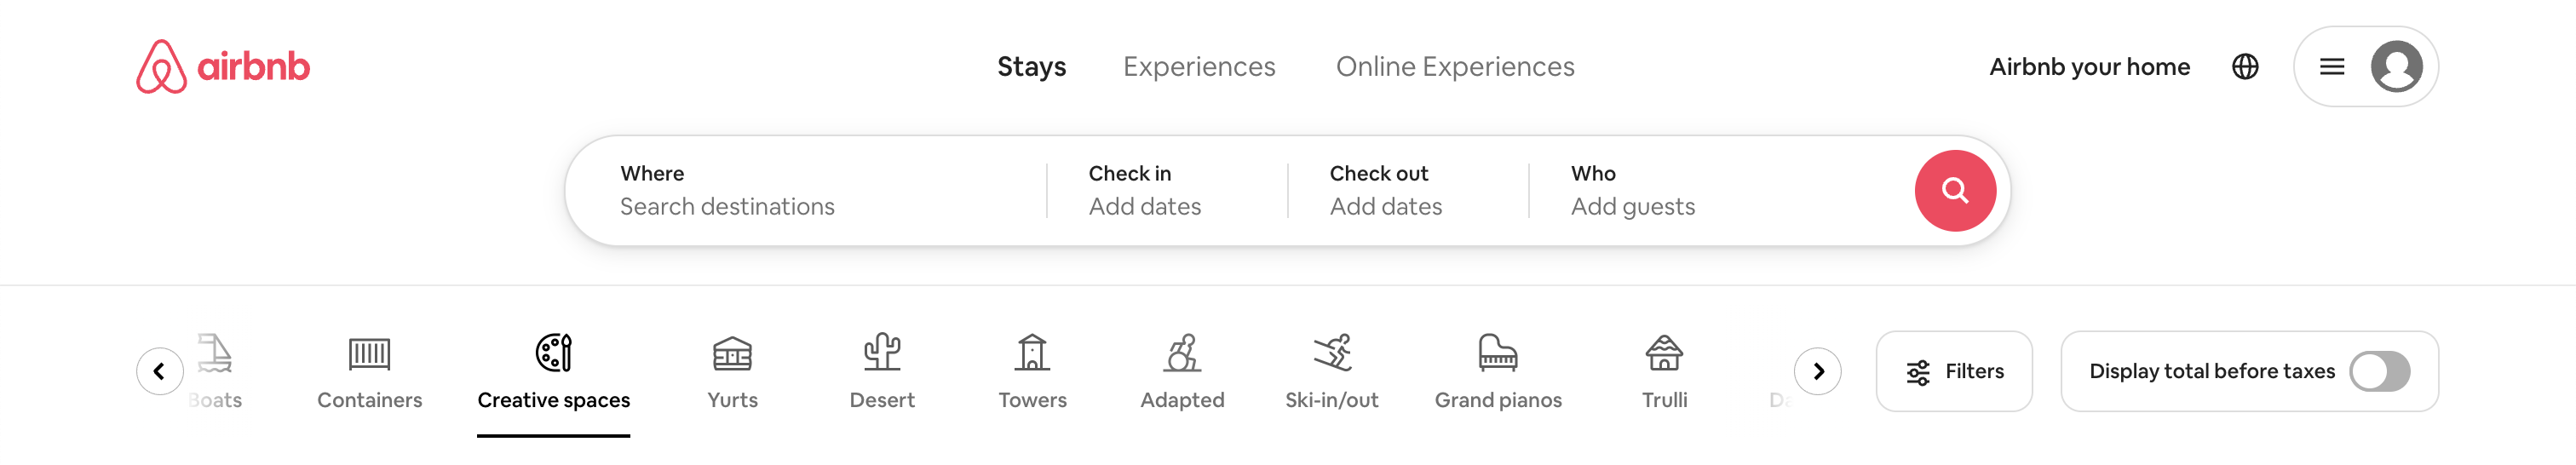Click the Search destinations field
This screenshot has height=465, width=2576.
click(806, 190)
